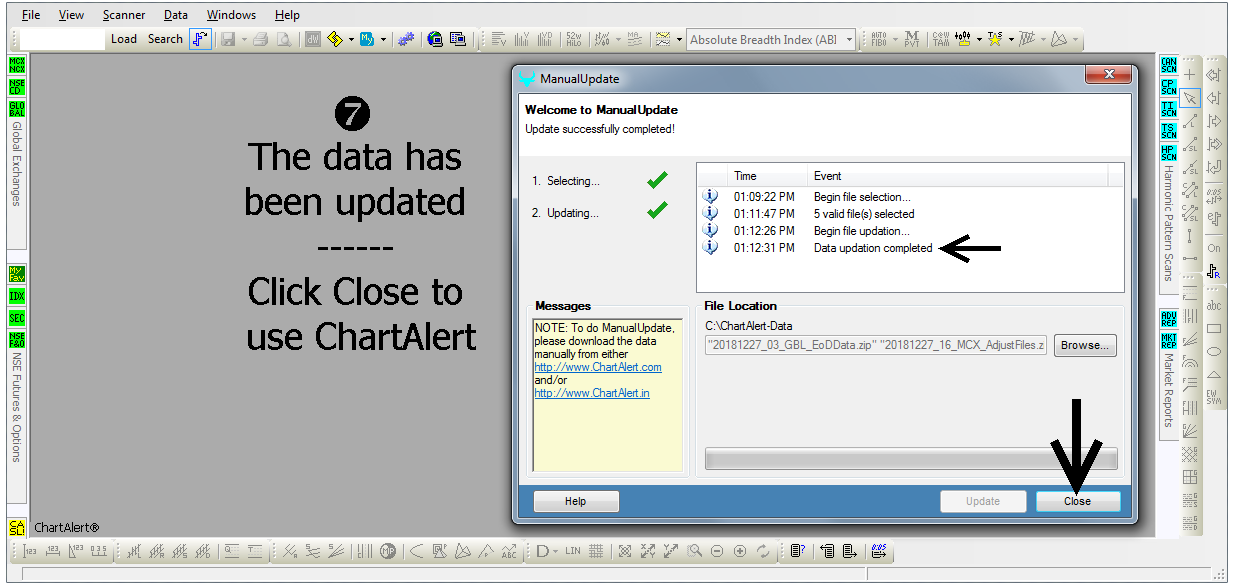The image size is (1235, 585).
Task: Open the TS SCN scanner icon
Action: [1168, 131]
